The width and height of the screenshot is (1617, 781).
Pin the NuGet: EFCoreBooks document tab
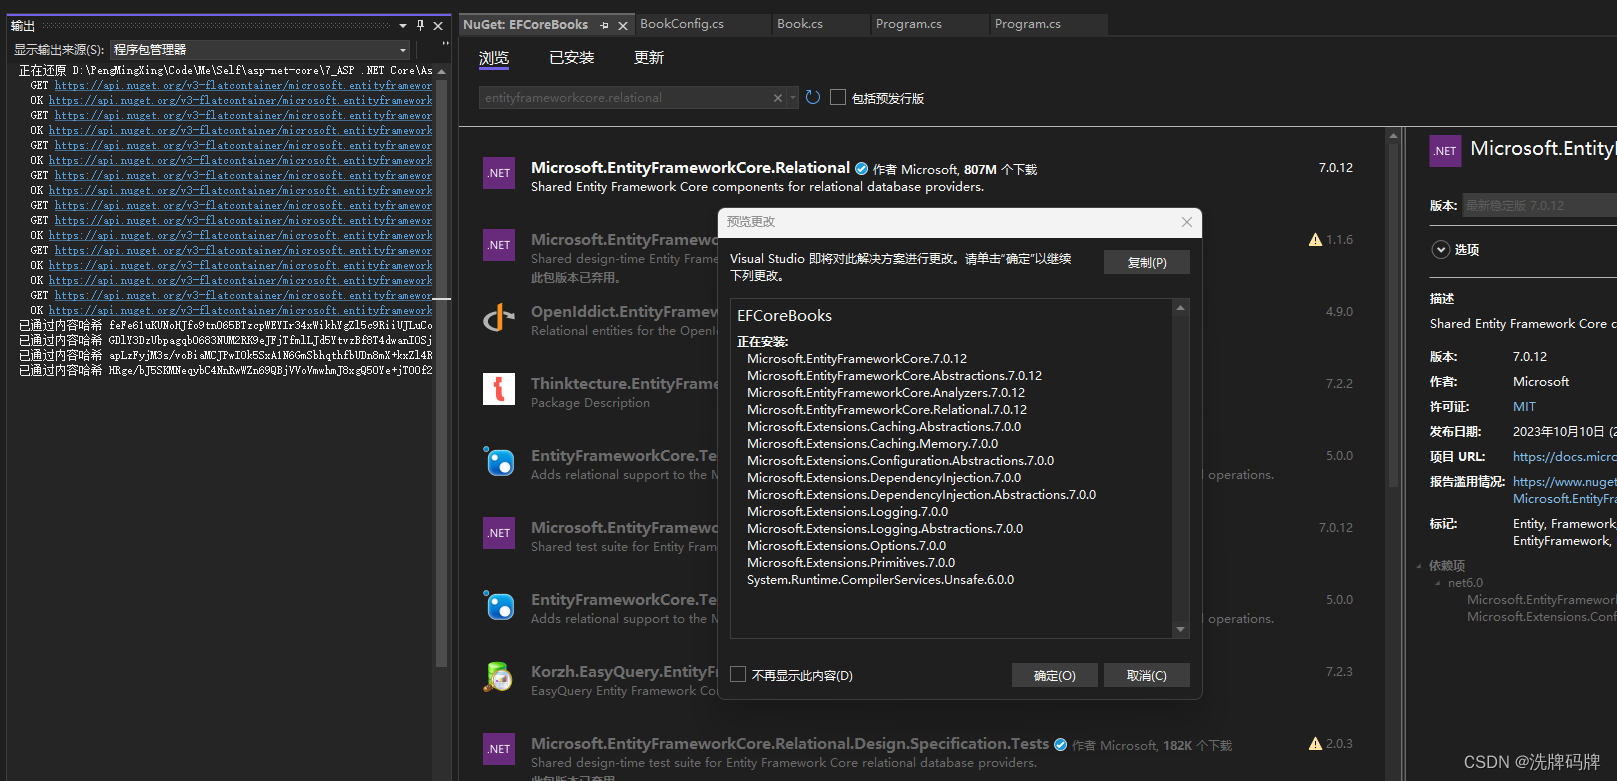point(604,25)
